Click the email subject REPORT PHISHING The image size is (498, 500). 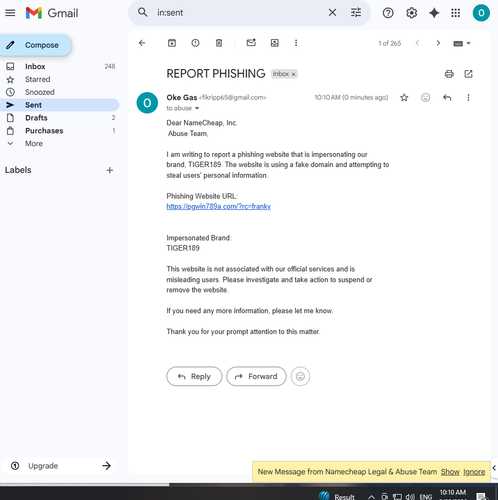216,74
